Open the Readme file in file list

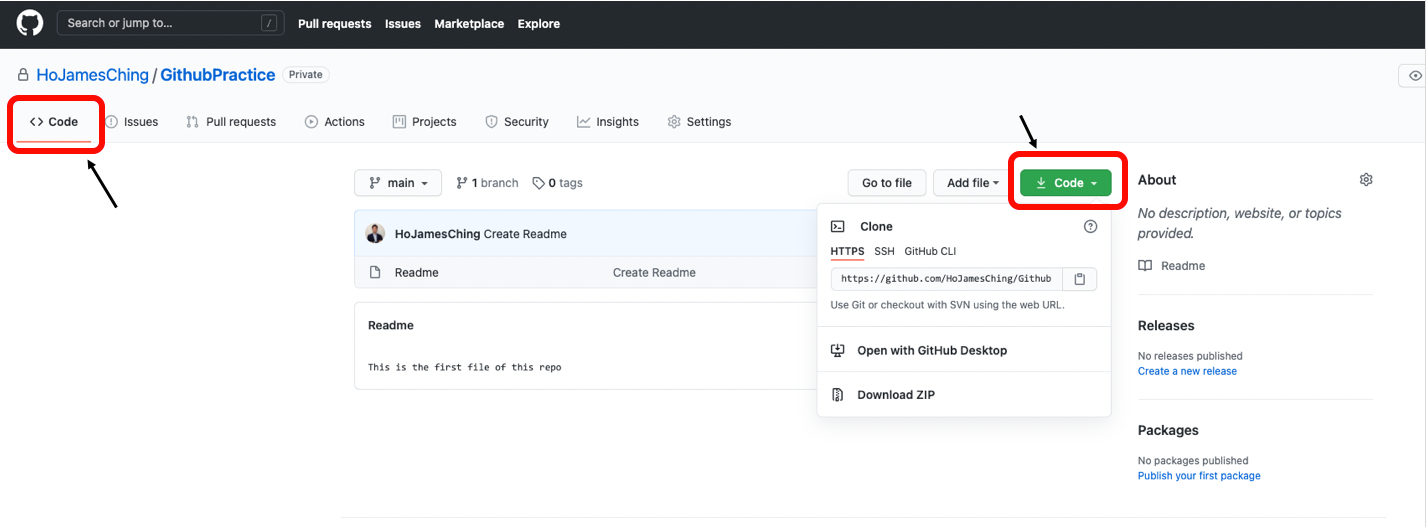pyautogui.click(x=417, y=273)
